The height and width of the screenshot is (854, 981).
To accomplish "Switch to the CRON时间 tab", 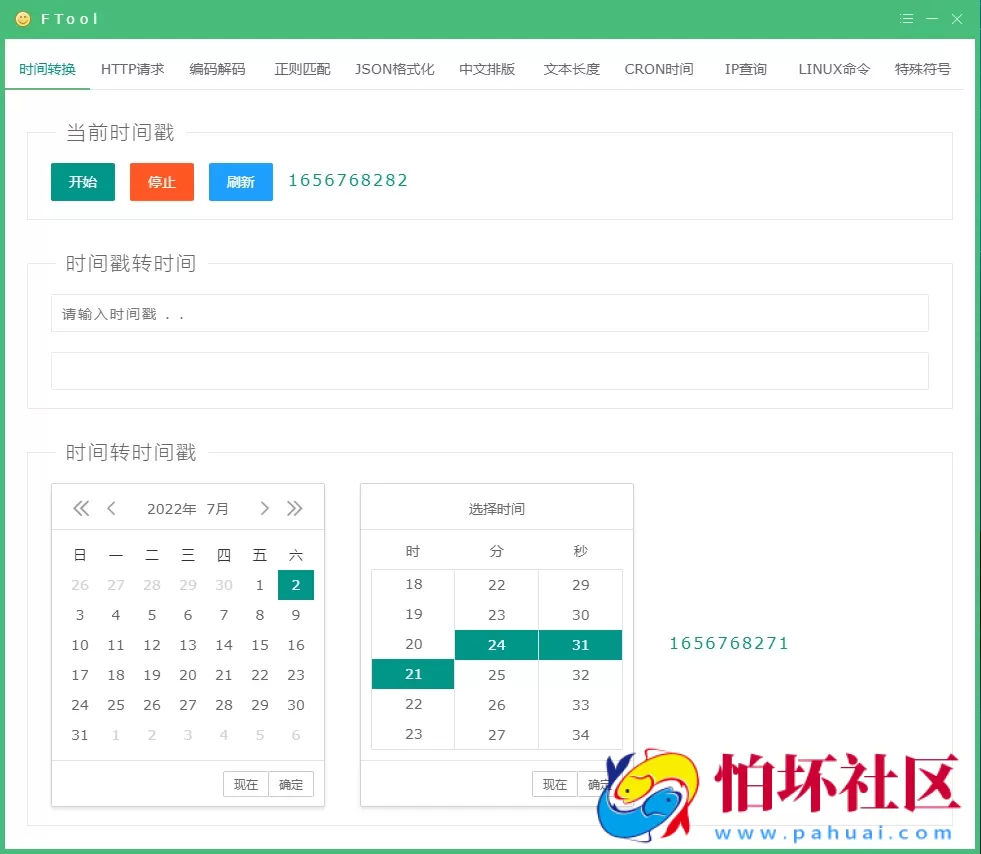I will [658, 69].
